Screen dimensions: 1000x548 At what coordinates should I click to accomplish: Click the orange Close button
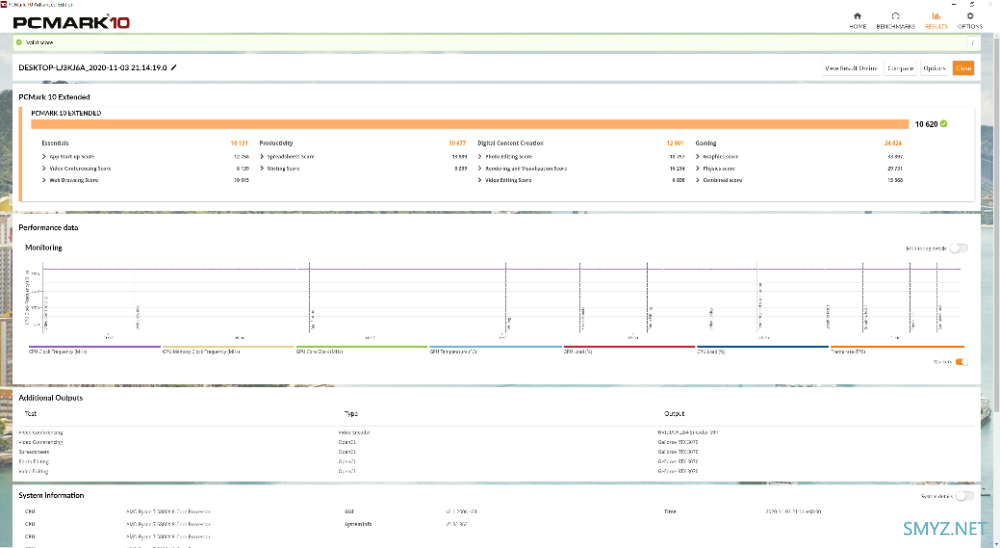coord(963,68)
